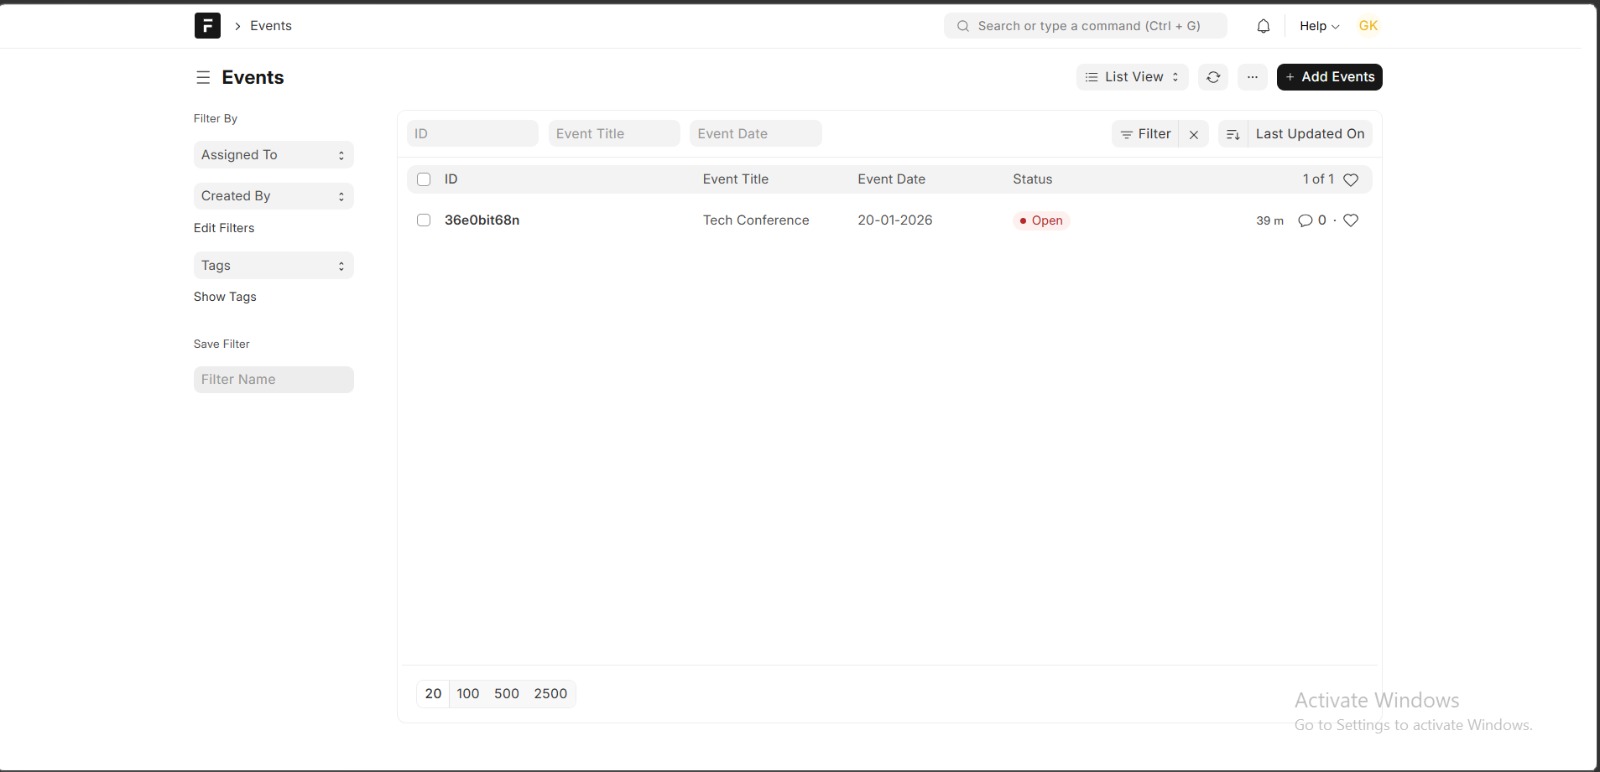Click the Events breadcrumb
This screenshot has height=772, width=1600.
pos(271,26)
